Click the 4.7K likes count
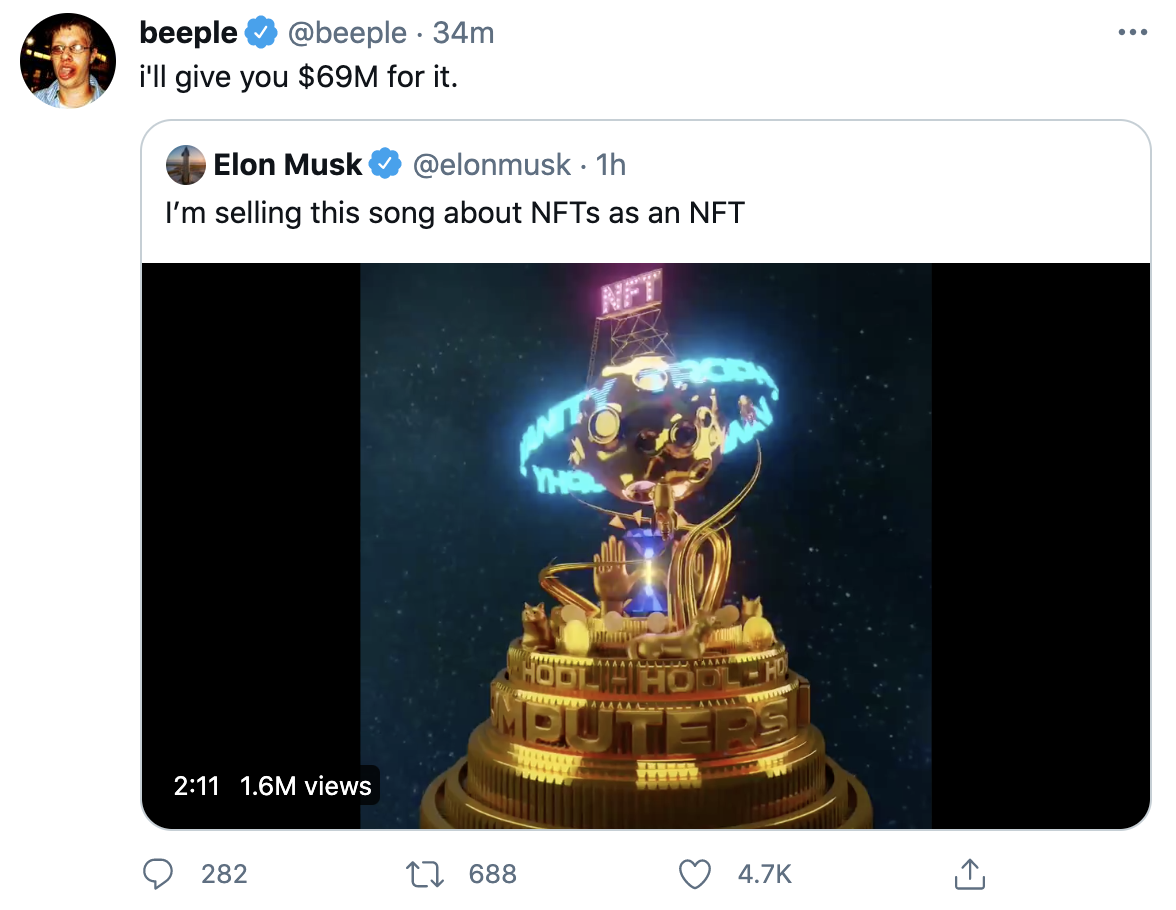Image resolution: width=1176 pixels, height=910 pixels. [764, 874]
